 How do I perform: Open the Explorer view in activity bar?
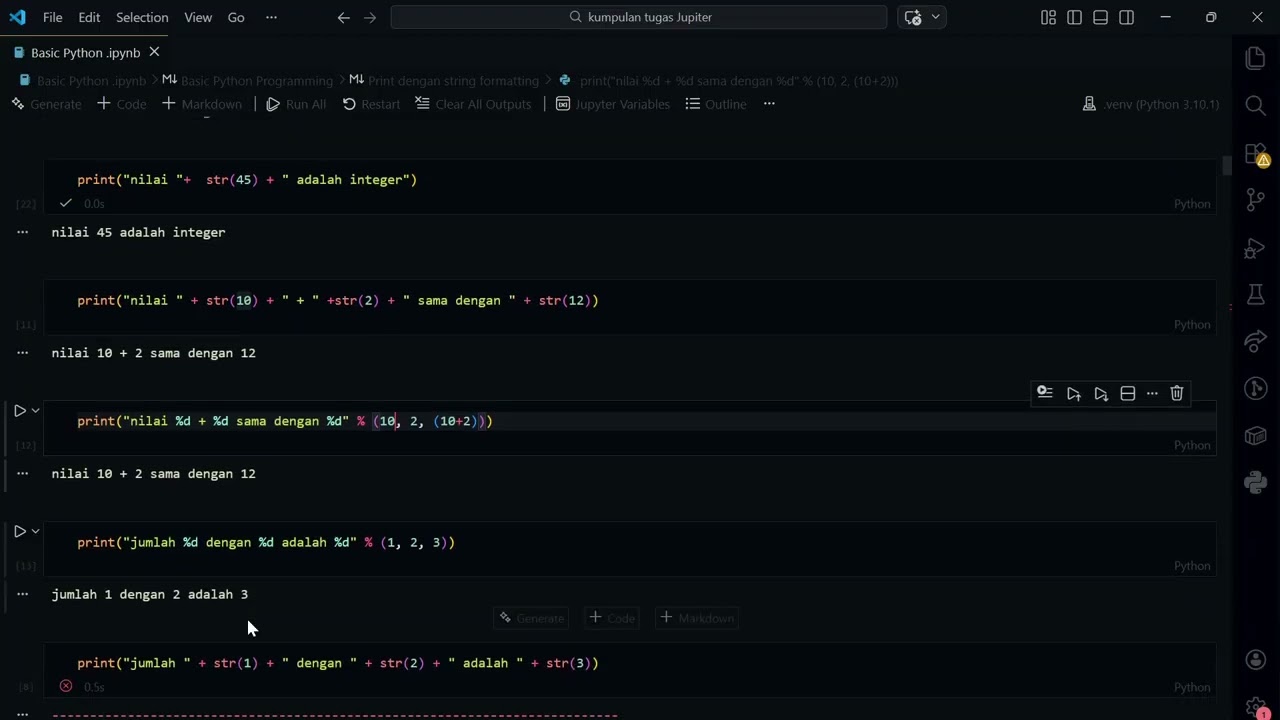1255,58
